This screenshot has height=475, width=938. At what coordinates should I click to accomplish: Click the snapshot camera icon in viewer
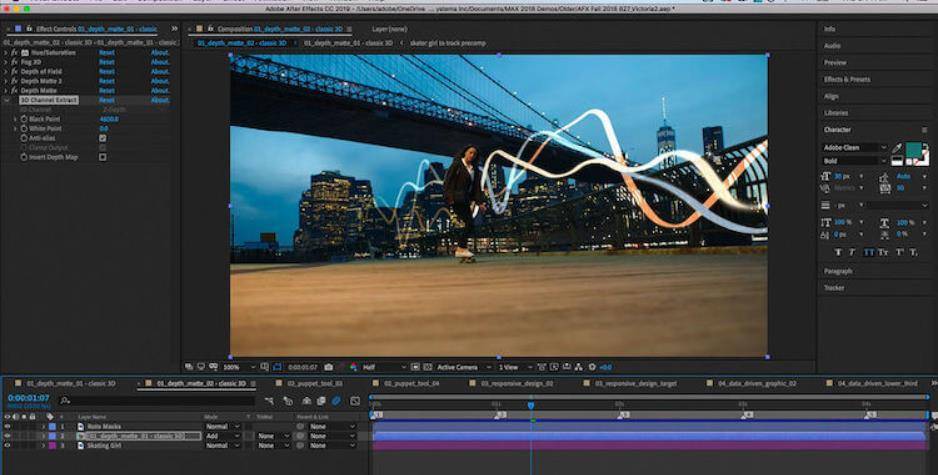click(x=328, y=367)
